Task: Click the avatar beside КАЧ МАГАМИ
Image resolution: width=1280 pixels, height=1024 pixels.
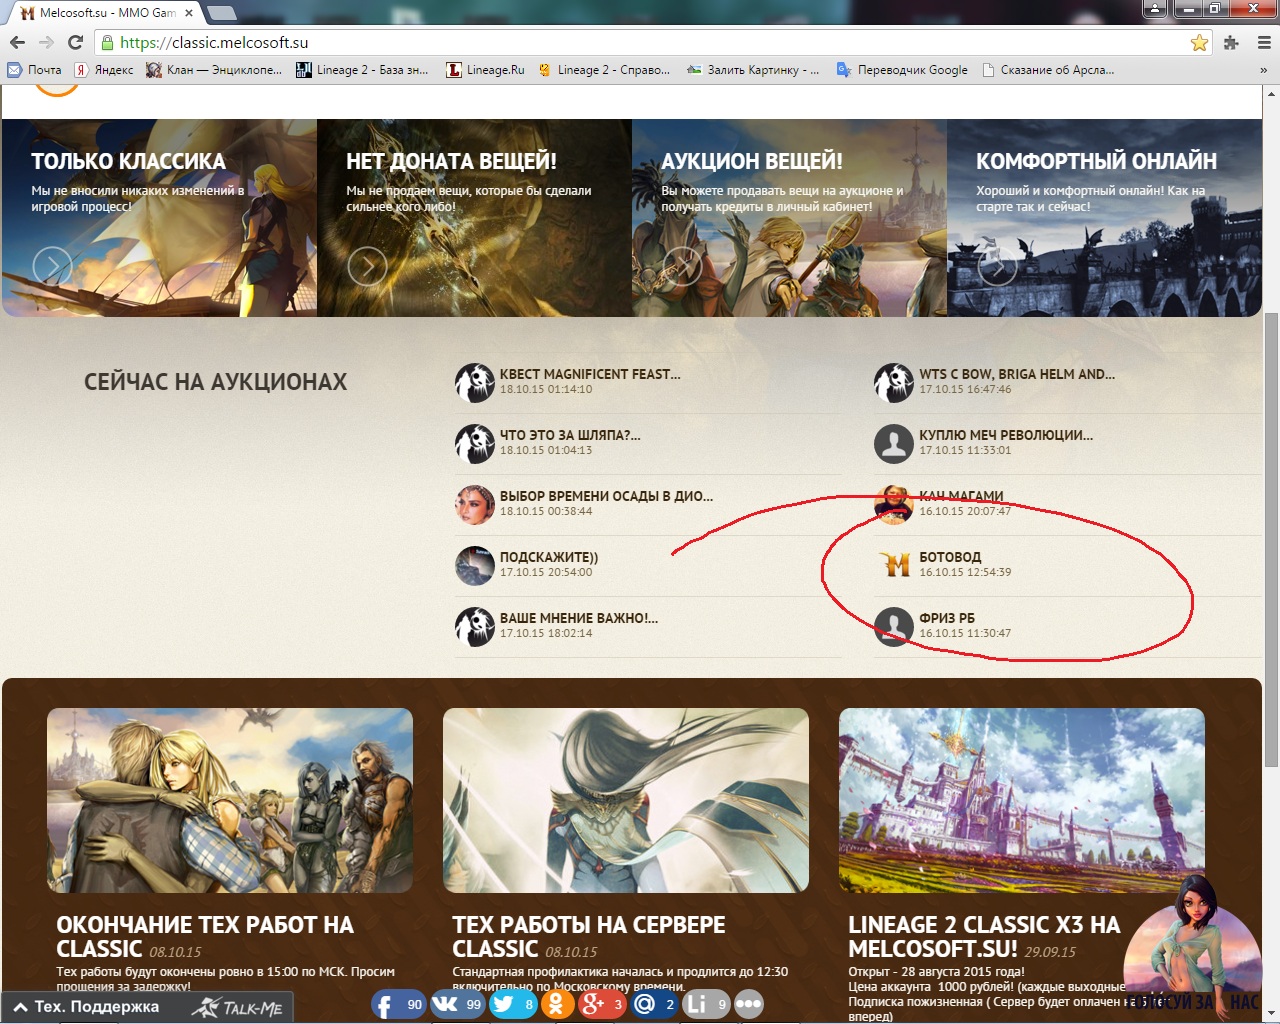Action: [894, 504]
